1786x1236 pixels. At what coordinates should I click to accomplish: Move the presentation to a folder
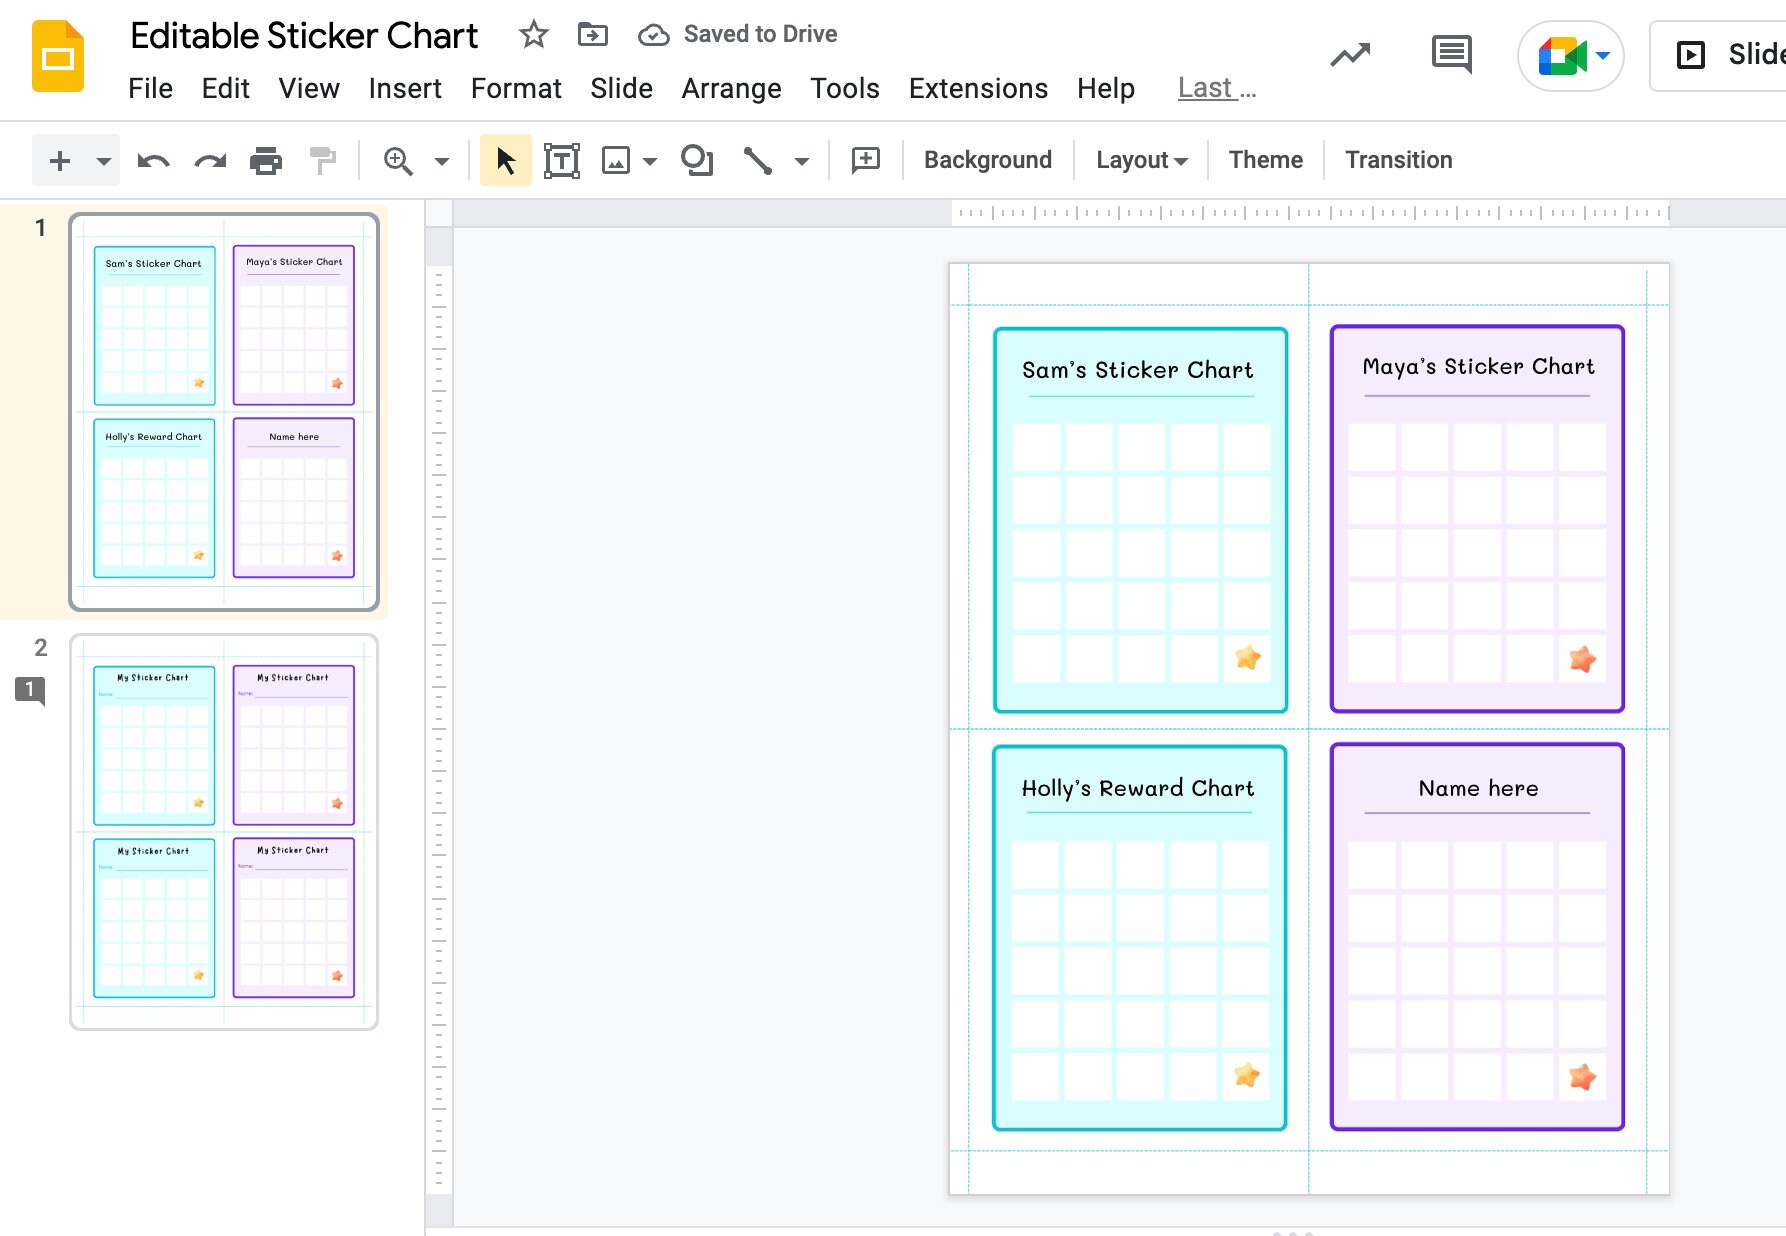coord(592,34)
